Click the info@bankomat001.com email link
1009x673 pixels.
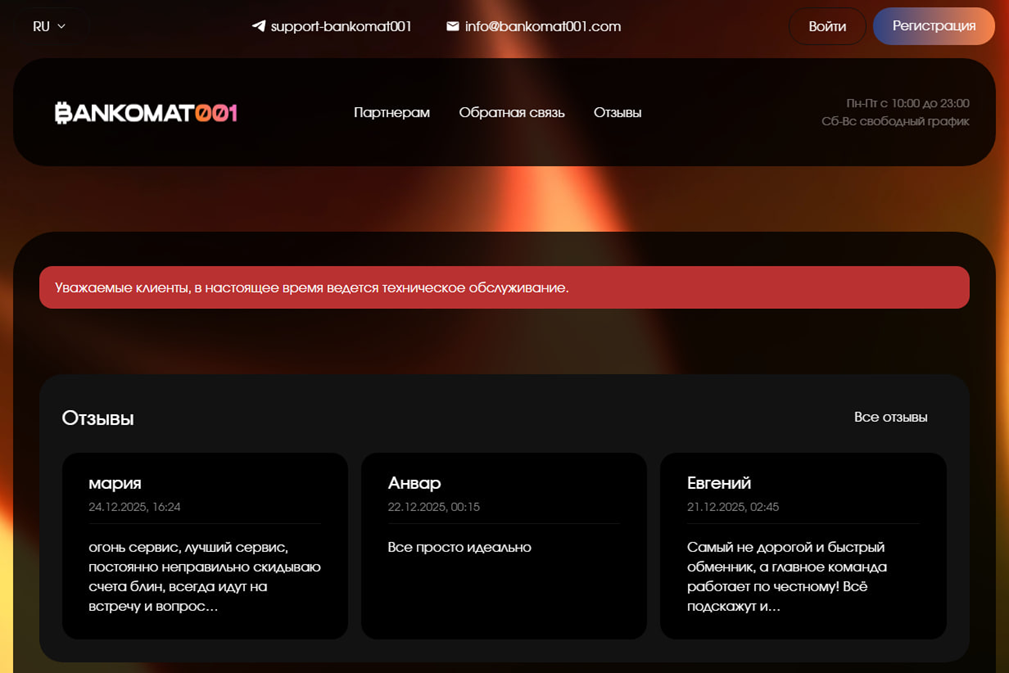[542, 26]
